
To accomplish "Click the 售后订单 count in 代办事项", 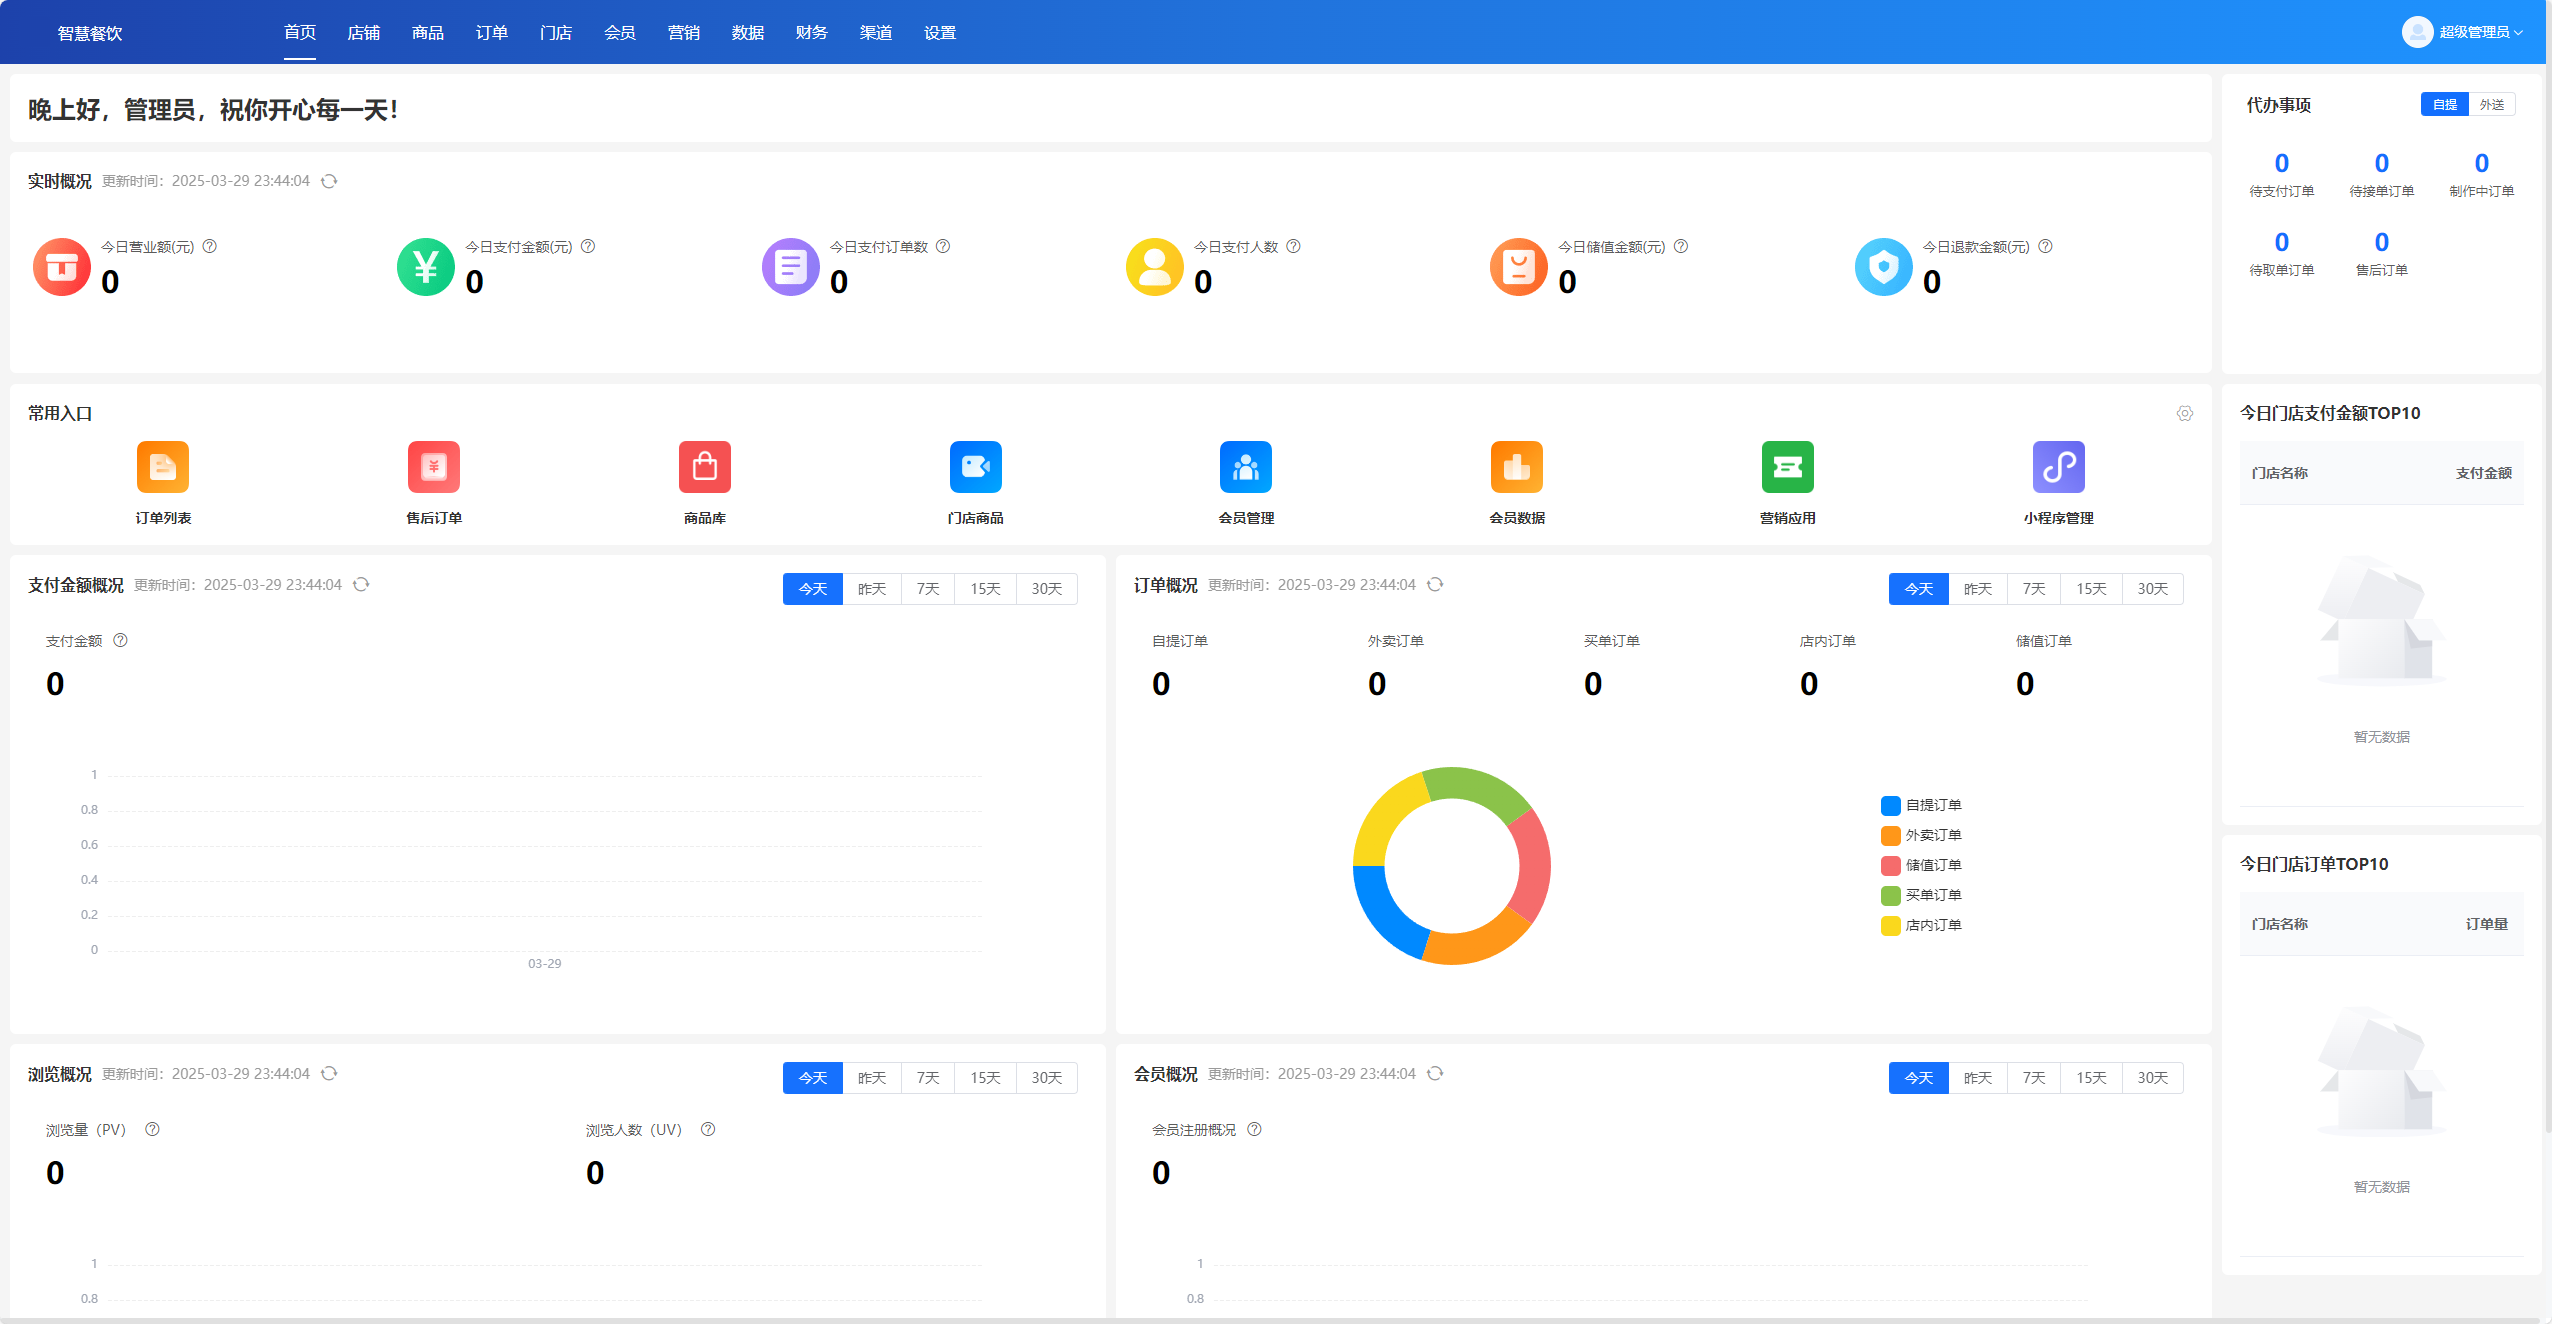I will click(2381, 242).
